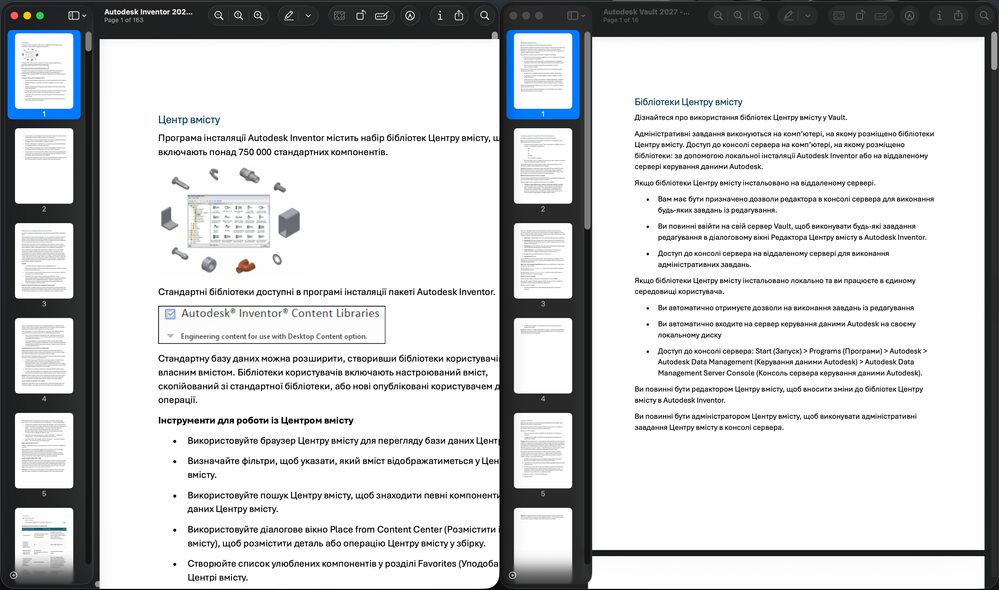999x590 pixels.
Task: Click 'Дізнайтеся про використання бібліотек' sentence
Action: [740, 117]
